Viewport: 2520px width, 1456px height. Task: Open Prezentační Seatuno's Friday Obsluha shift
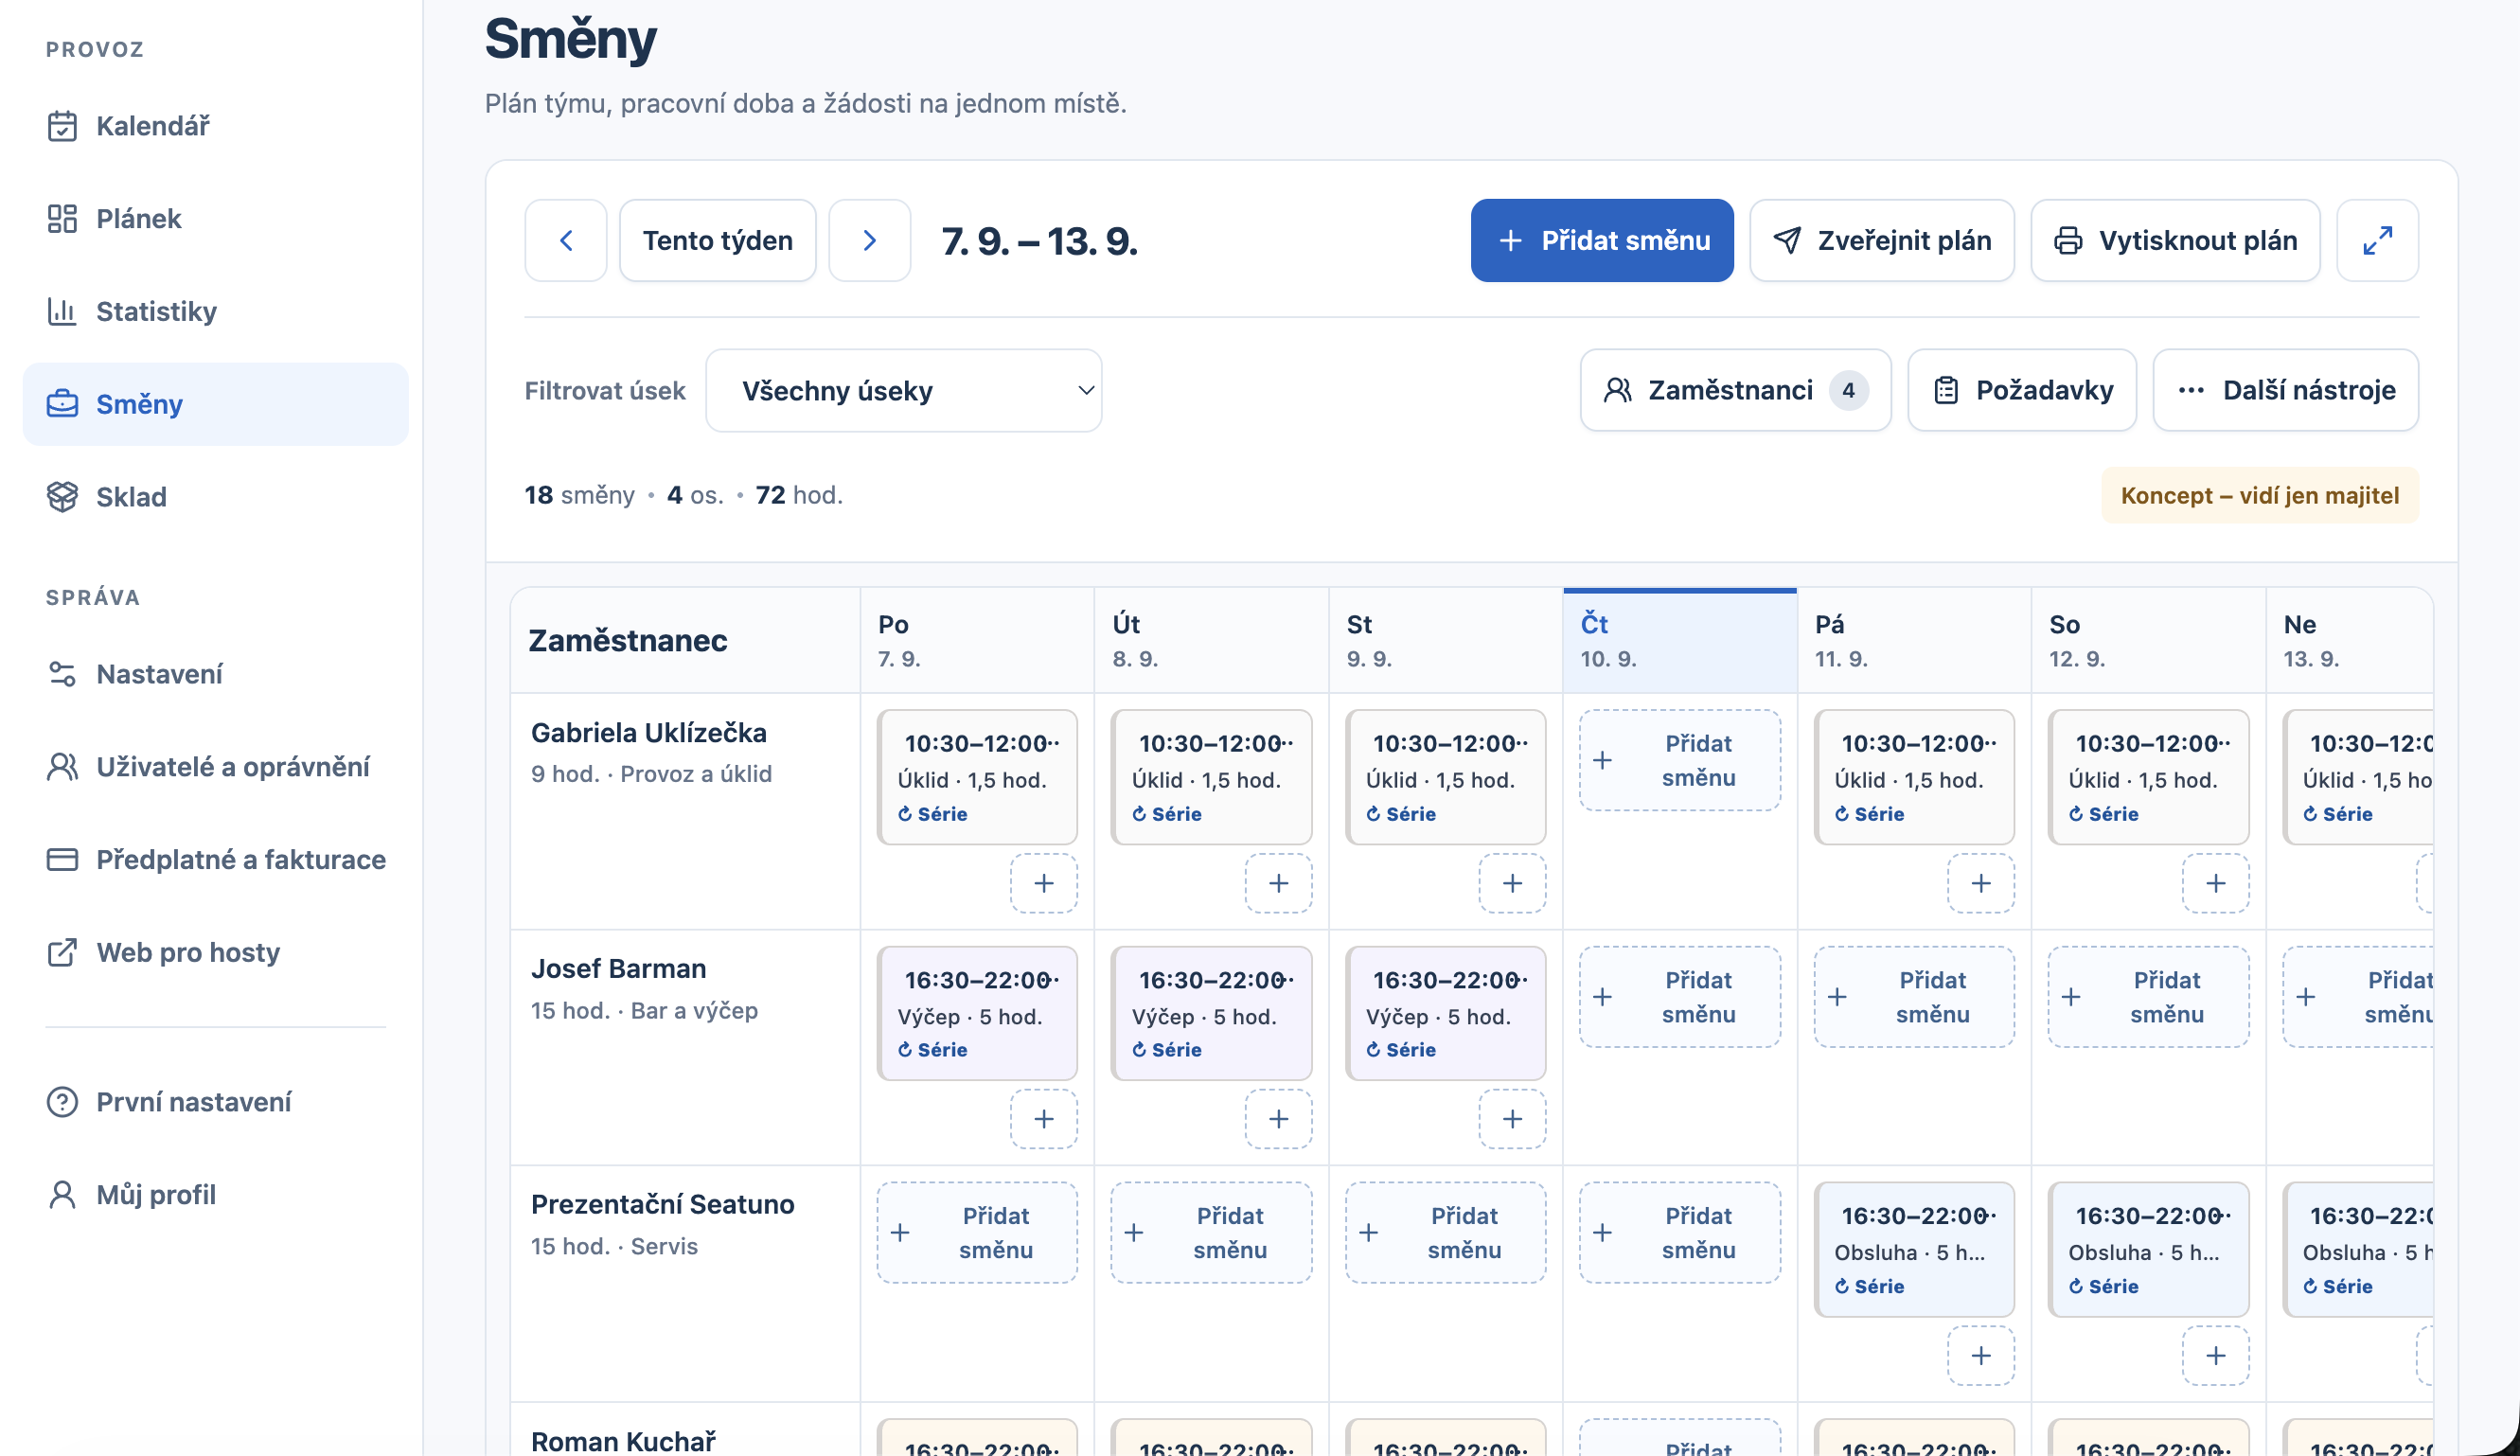(x=1914, y=1250)
